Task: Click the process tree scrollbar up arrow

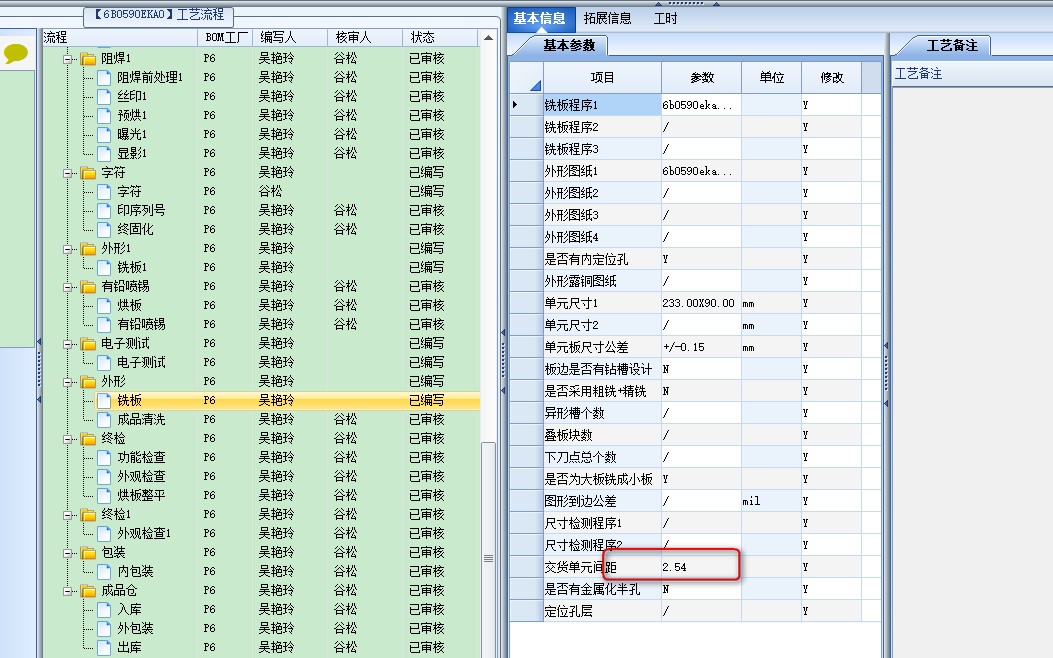Action: (488, 38)
